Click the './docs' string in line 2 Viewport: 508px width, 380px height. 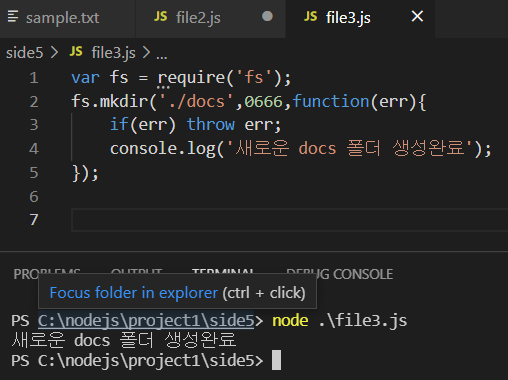tap(196, 101)
